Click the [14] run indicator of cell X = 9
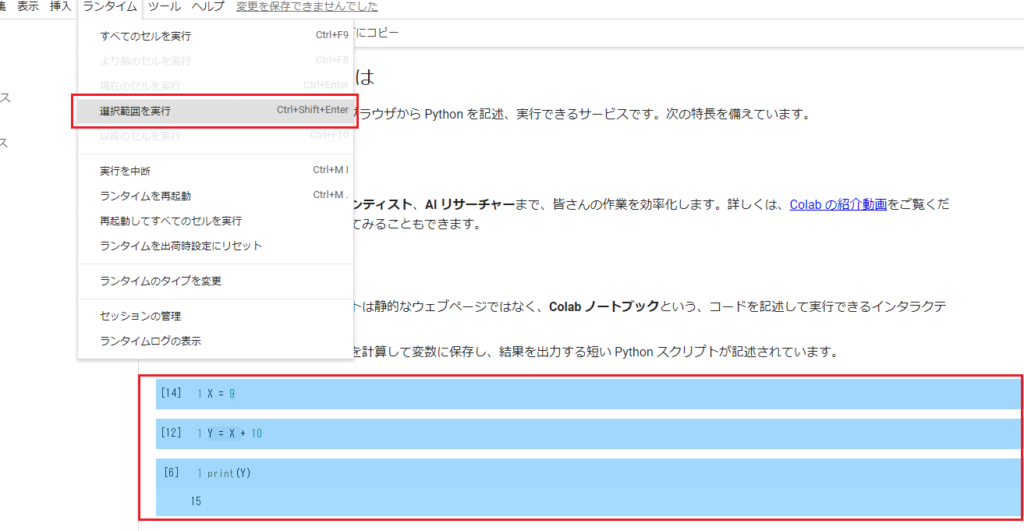This screenshot has width=1024, height=531. click(x=171, y=393)
